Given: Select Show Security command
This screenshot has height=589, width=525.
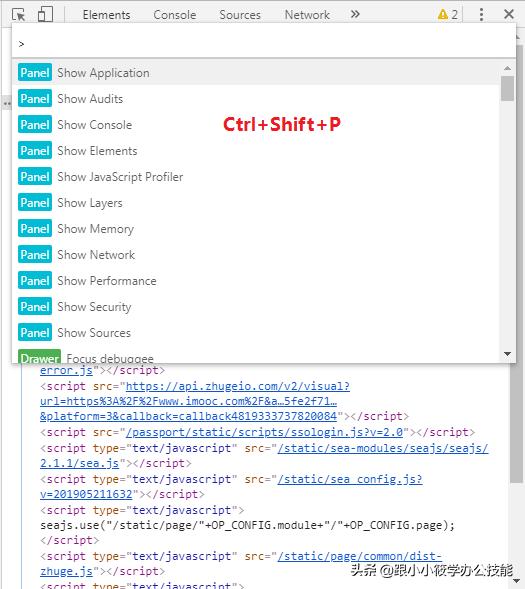Looking at the screenshot, I should point(255,307).
